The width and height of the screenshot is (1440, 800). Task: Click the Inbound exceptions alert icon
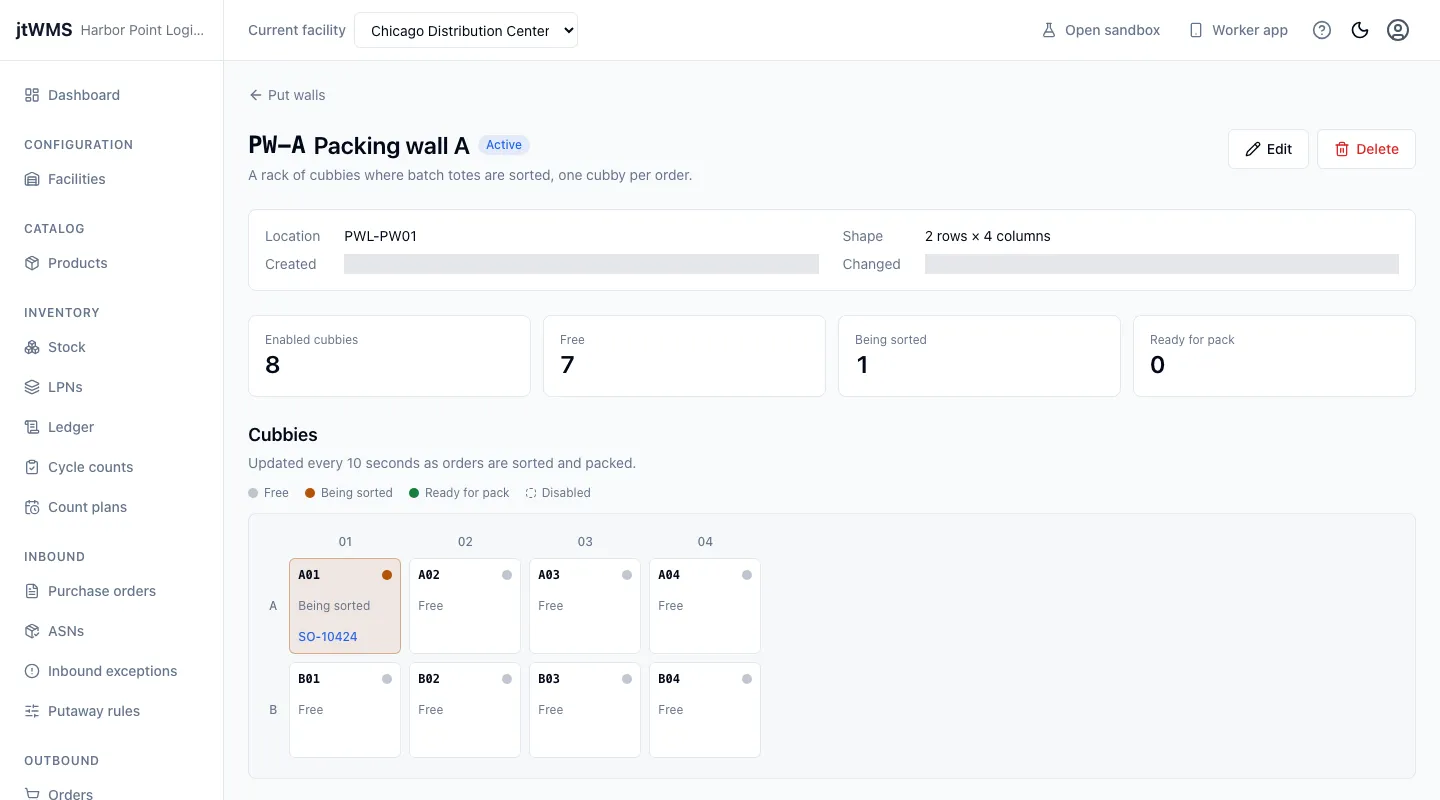(x=32, y=671)
